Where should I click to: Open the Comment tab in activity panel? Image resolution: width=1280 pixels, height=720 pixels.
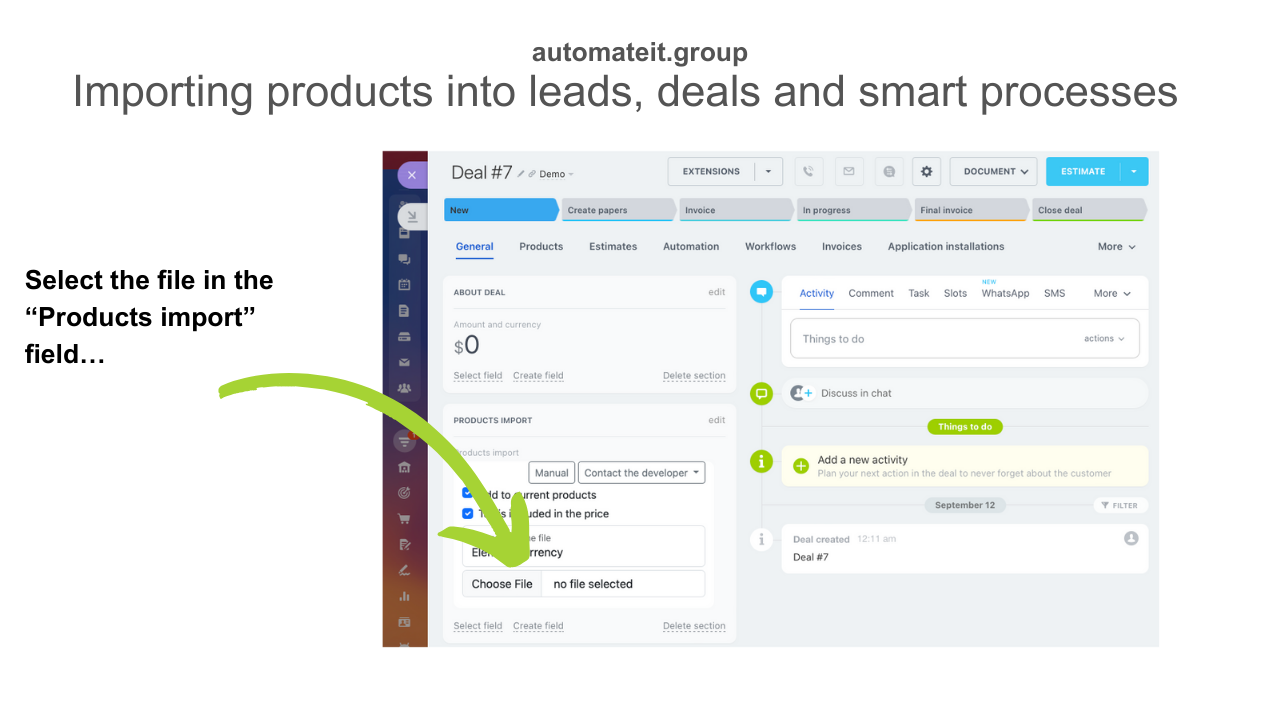point(871,294)
